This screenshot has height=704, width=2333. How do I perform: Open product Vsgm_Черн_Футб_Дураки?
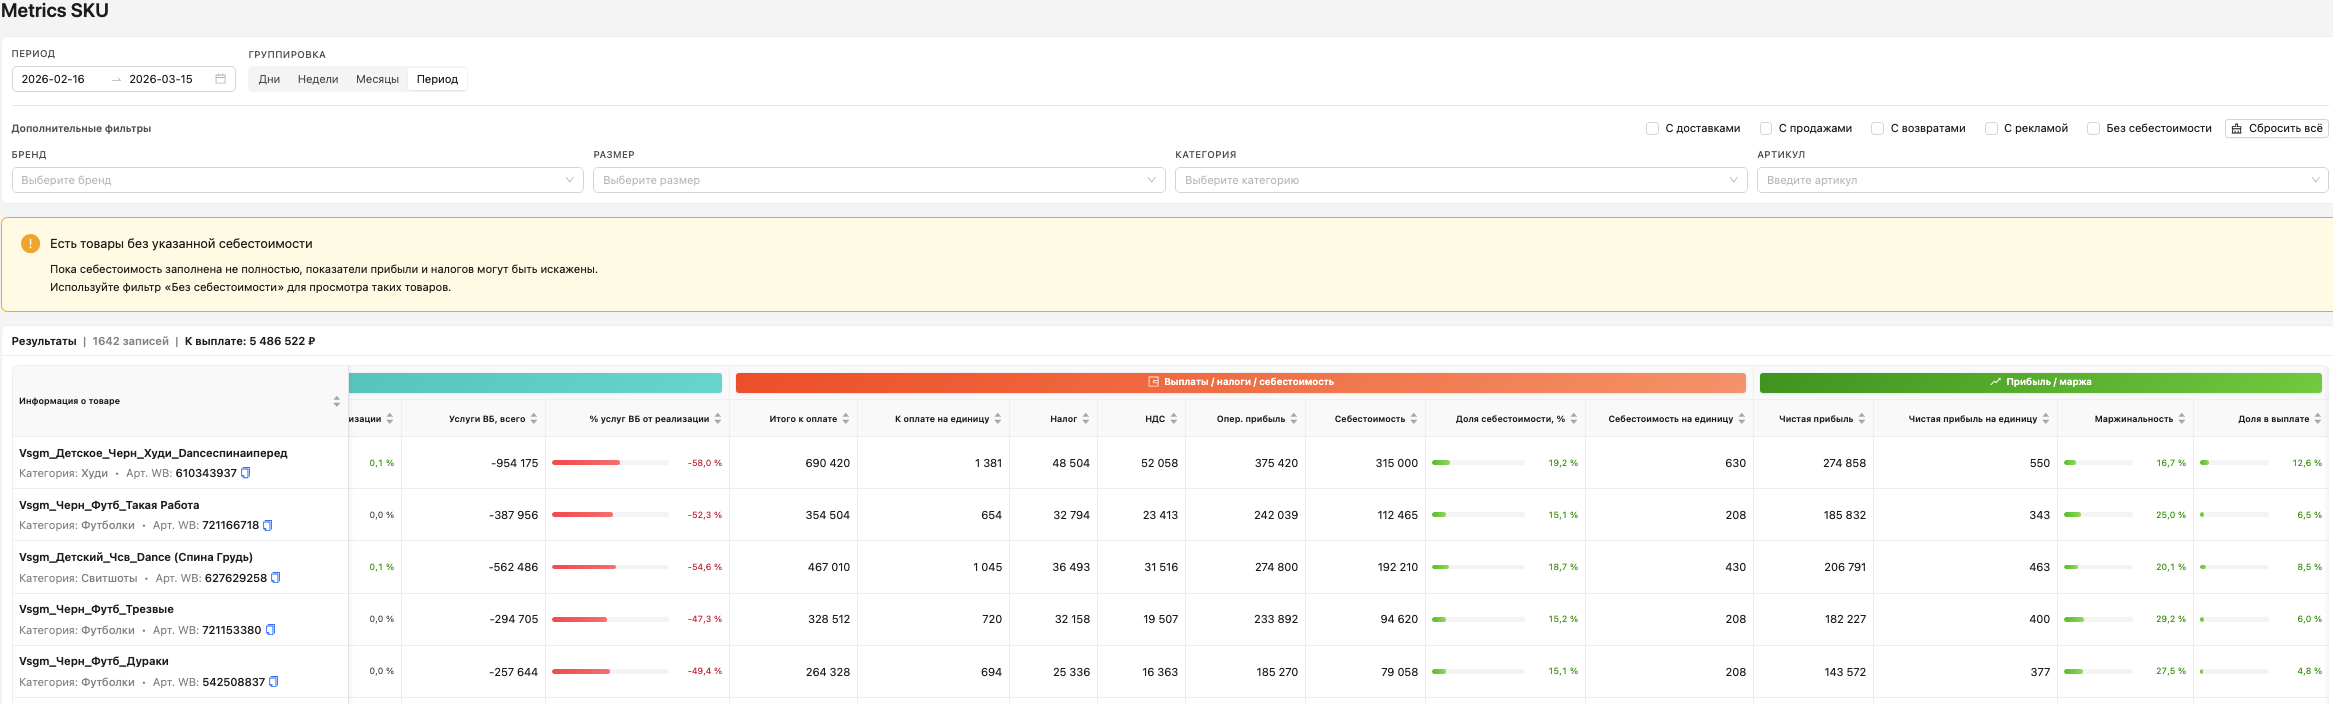coord(94,661)
